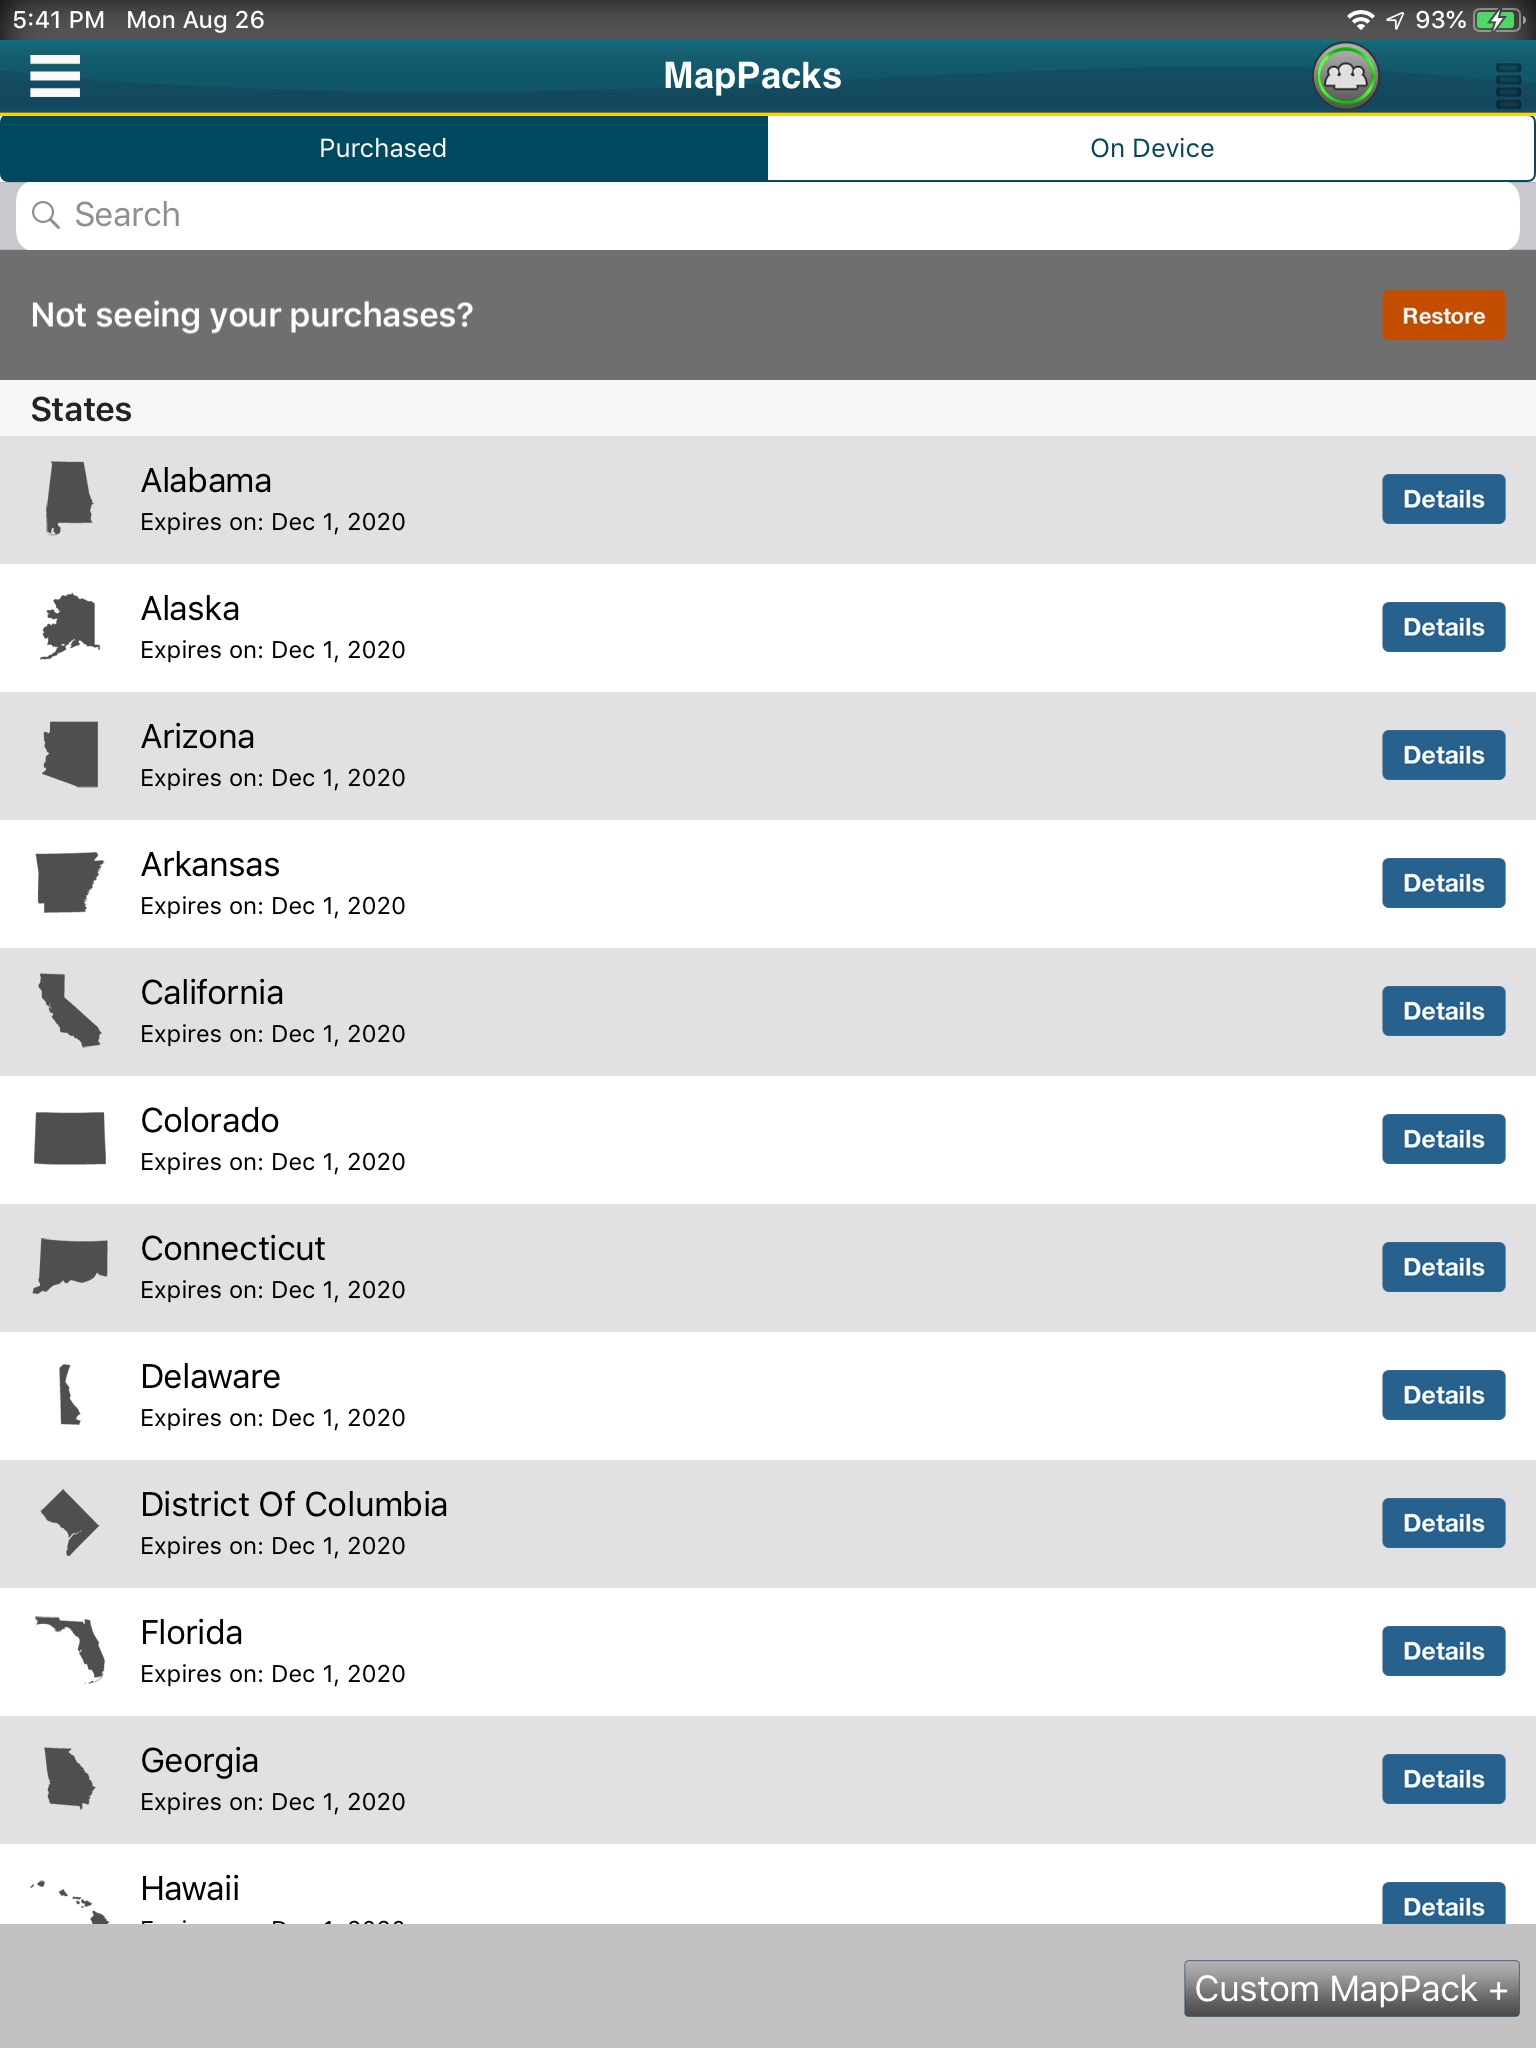View Details for Connecticut
This screenshot has height=2048, width=1536.
(x=1443, y=1267)
